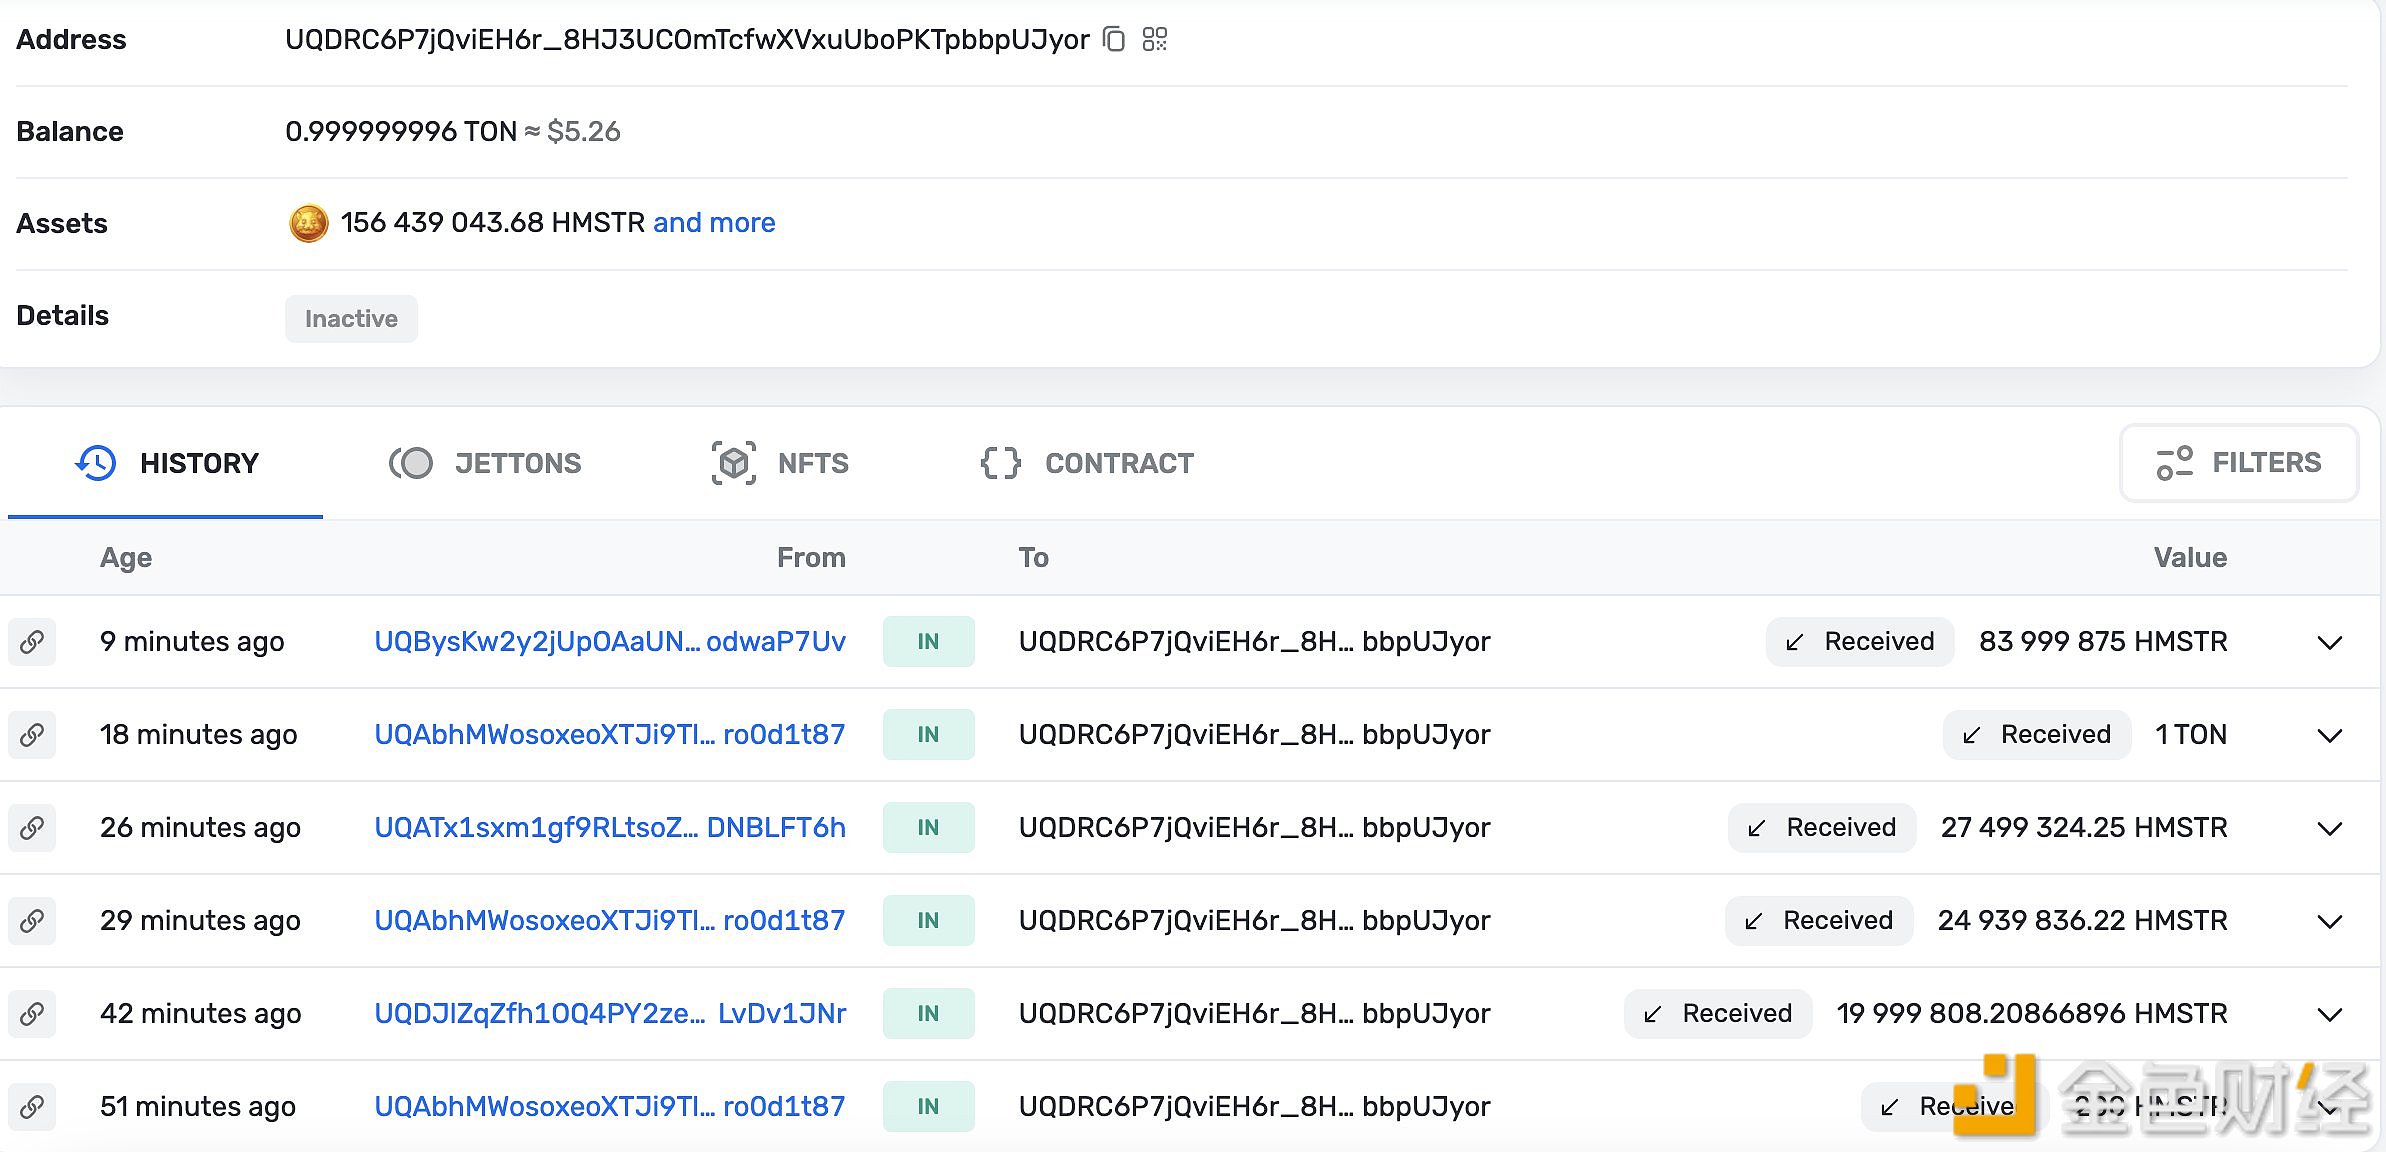This screenshot has height=1152, width=2386.
Task: Open sender address in 29 minutes ago row
Action: tap(610, 920)
